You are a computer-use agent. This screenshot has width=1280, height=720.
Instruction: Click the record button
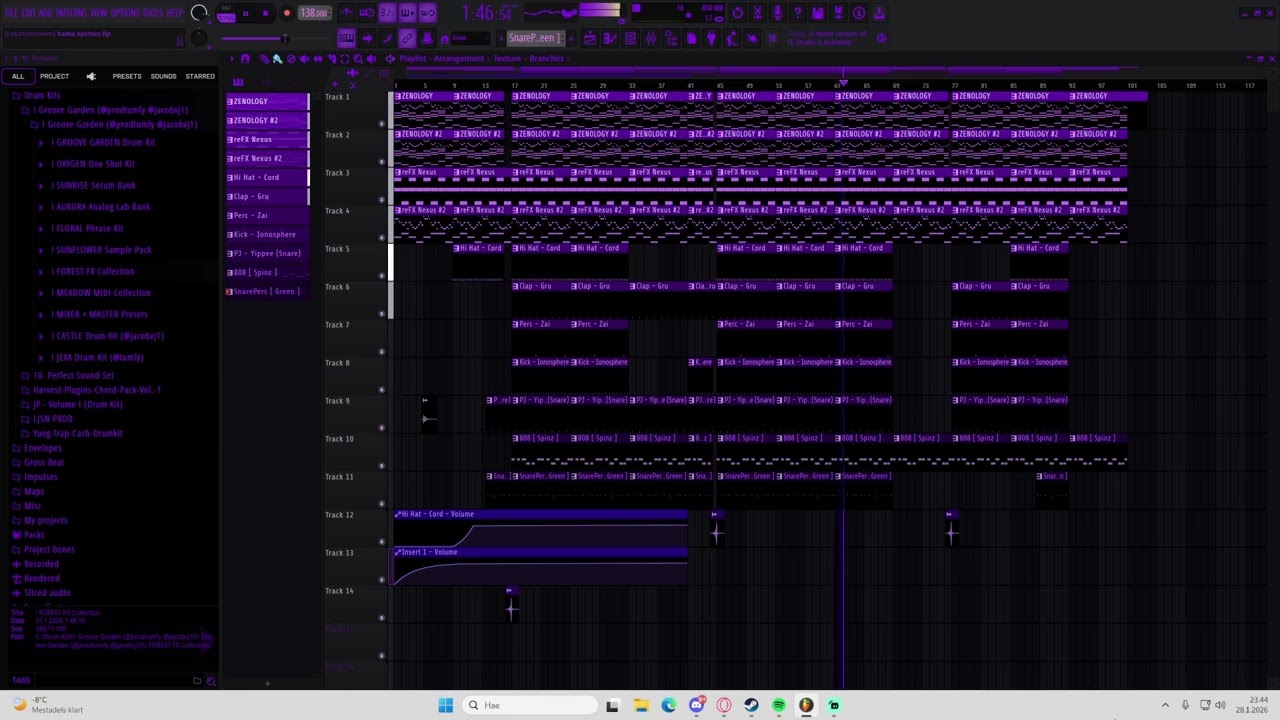287,13
